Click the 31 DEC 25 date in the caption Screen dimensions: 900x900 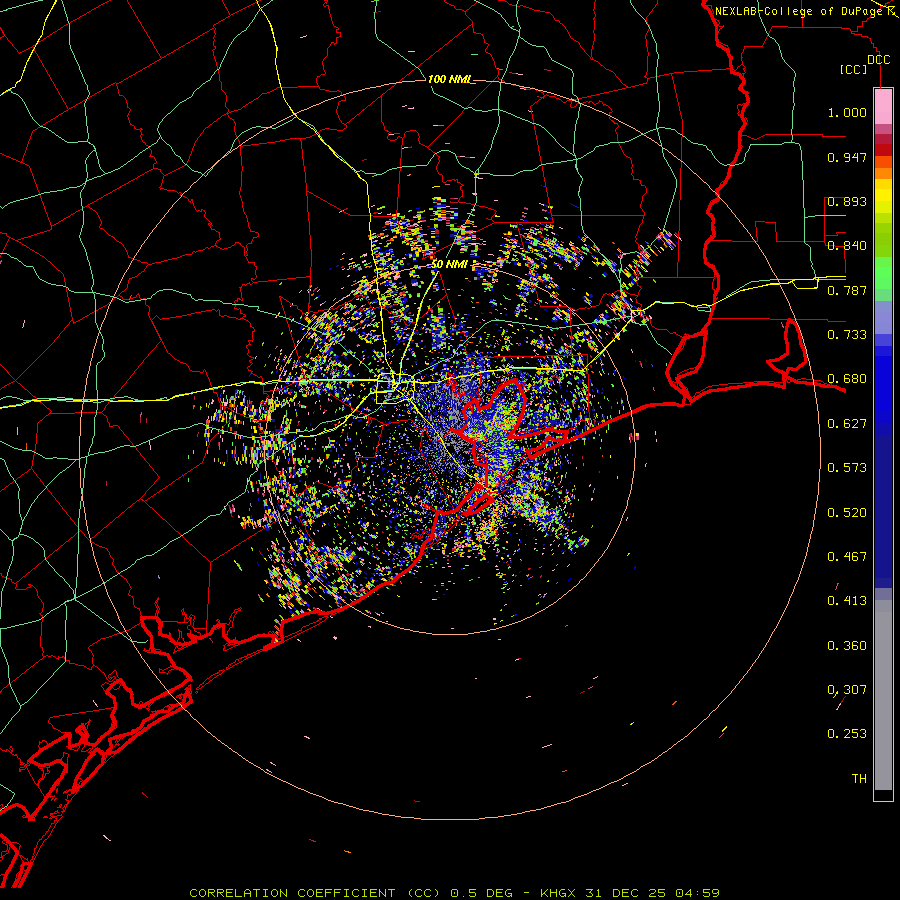pyautogui.click(x=626, y=893)
